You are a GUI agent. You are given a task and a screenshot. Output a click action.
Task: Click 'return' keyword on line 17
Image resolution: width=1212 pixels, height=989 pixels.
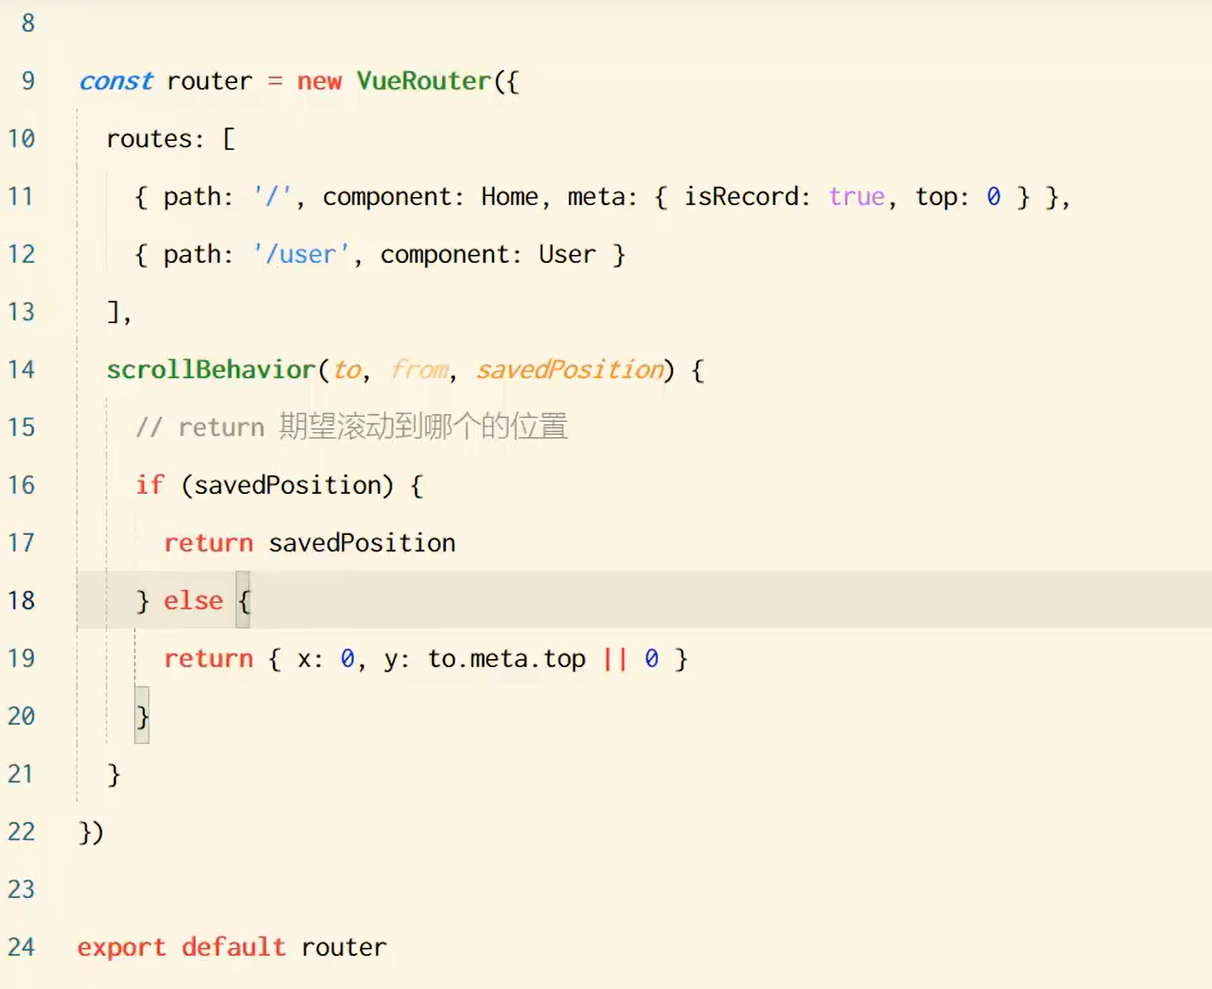tap(208, 543)
